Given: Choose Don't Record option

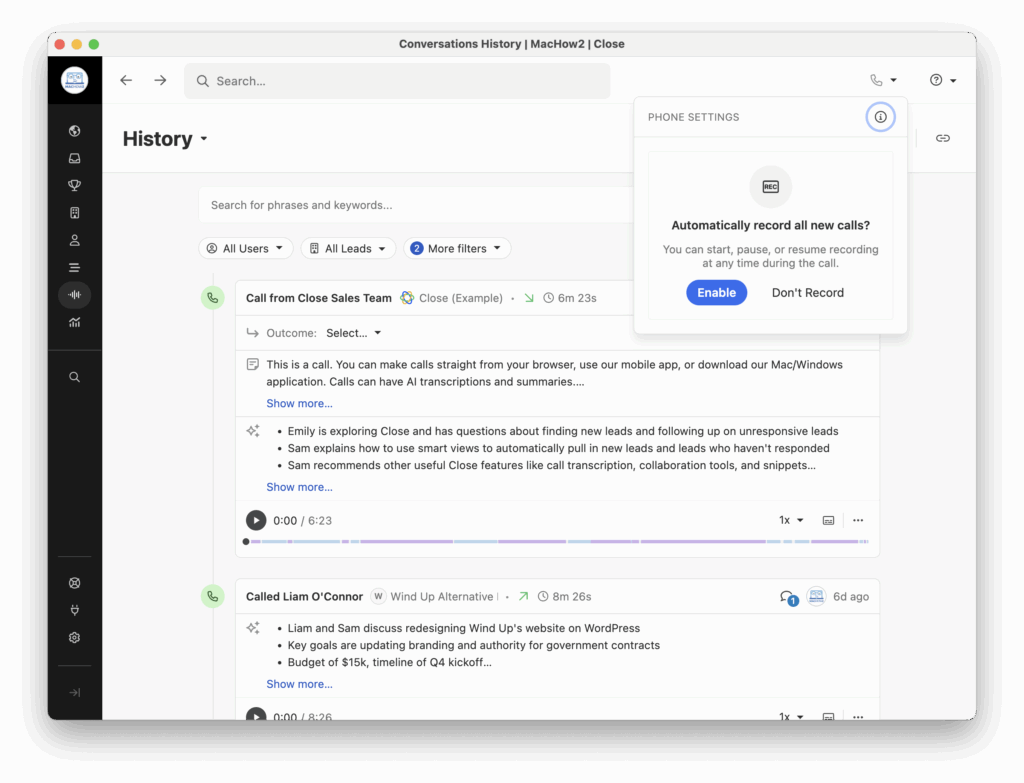Looking at the screenshot, I should coord(807,293).
